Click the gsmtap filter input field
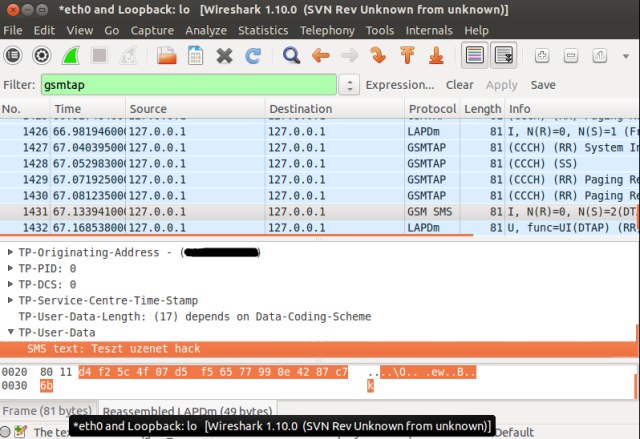This screenshot has height=439, width=640. pos(189,85)
